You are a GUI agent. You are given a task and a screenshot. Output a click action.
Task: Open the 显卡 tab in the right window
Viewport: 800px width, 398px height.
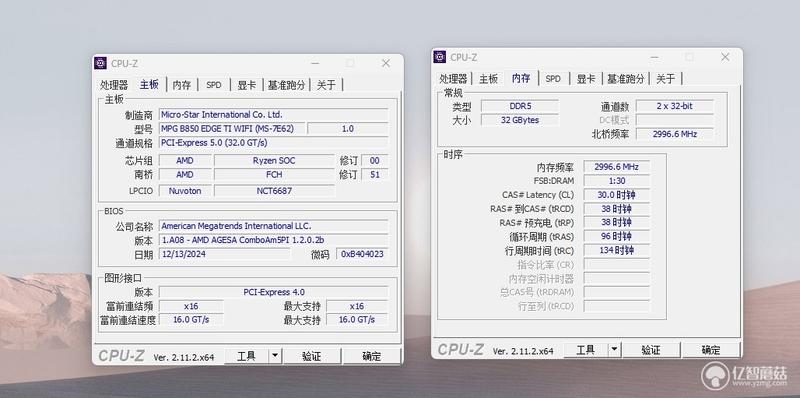[x=586, y=79]
